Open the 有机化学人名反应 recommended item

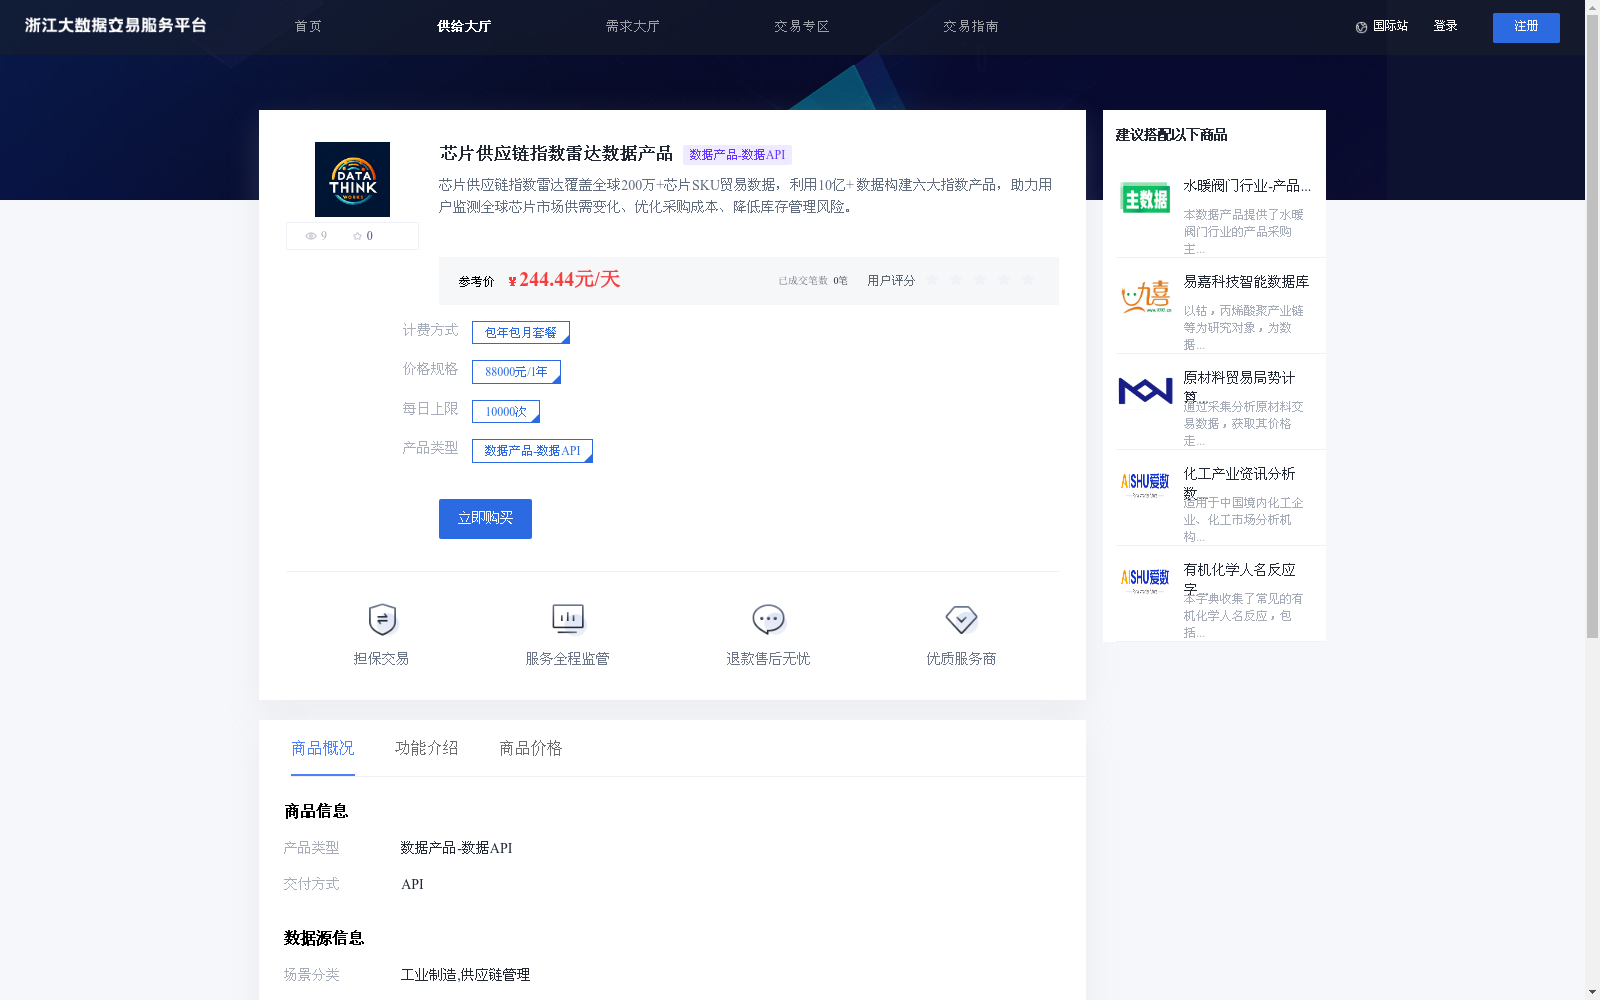coord(1239,570)
